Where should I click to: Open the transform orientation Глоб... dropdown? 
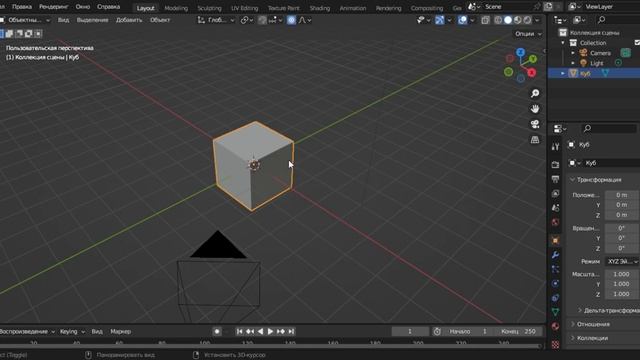216,20
